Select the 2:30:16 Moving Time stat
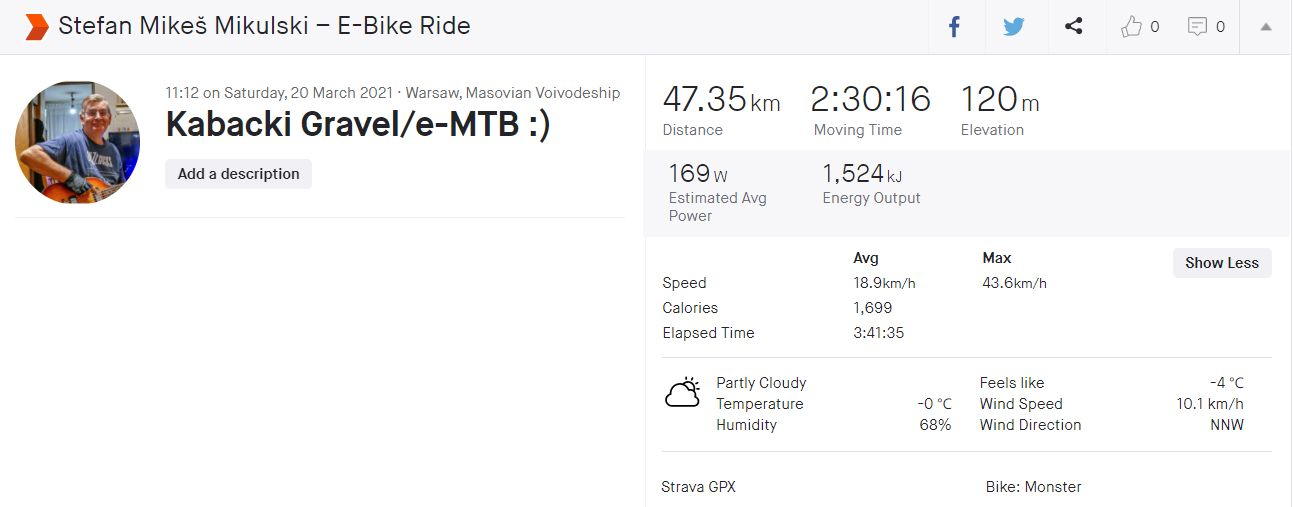Image resolution: width=1293 pixels, height=507 pixels. [870, 100]
